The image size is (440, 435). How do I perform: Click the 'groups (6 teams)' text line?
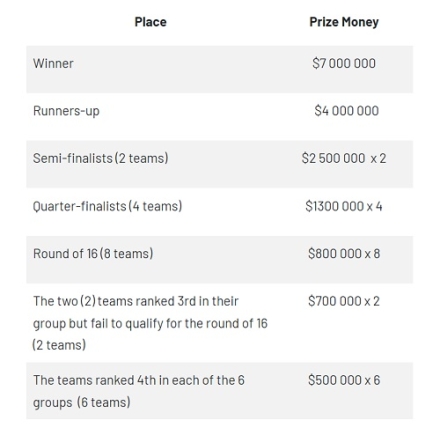coord(82,402)
